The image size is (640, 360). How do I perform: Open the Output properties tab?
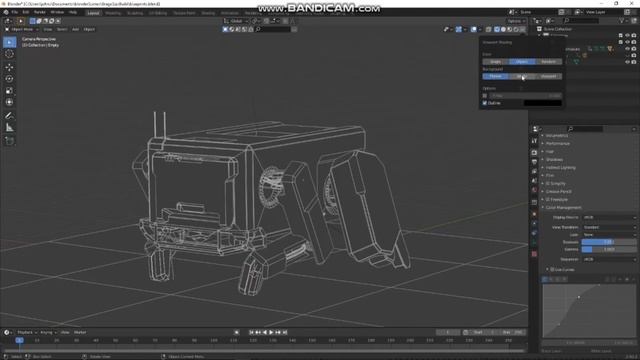(534, 162)
